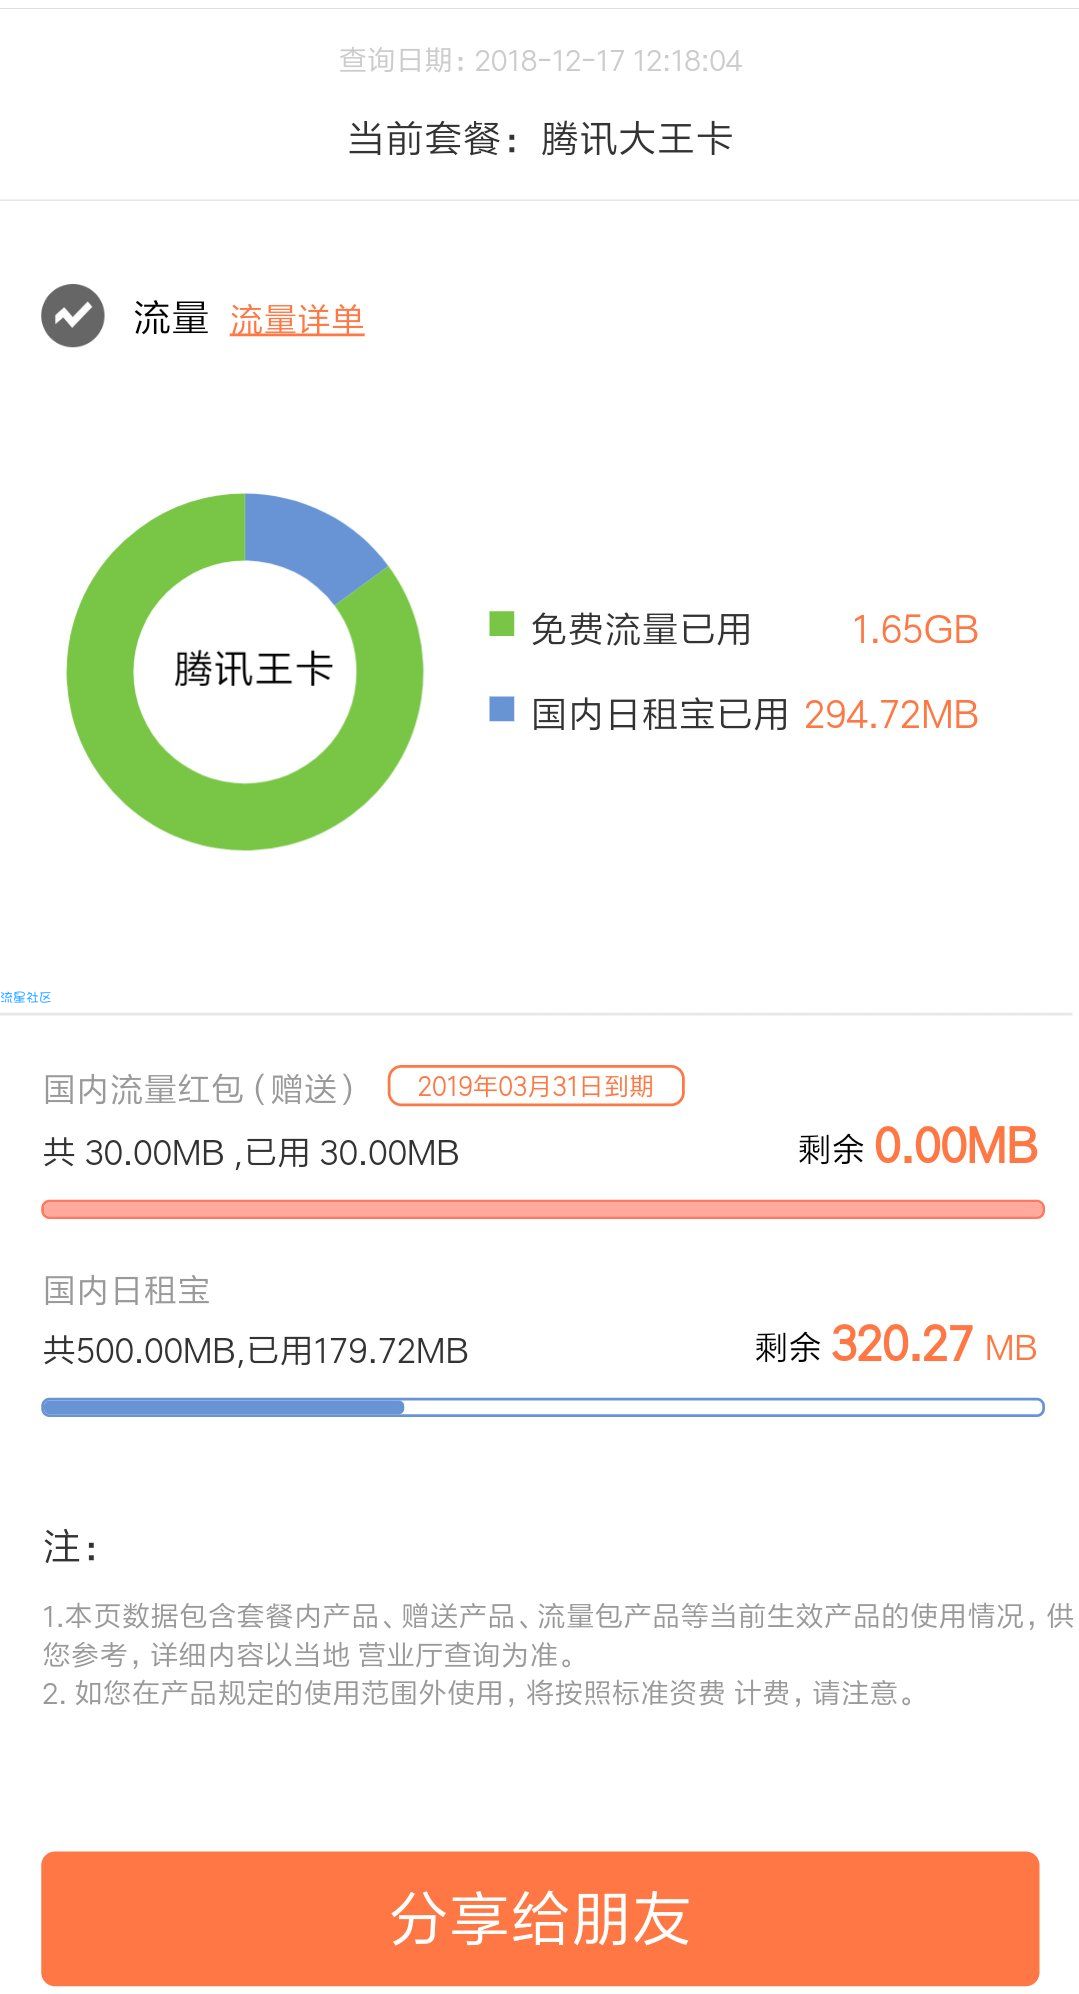Click the 注： notes heading
The width and height of the screenshot is (1079, 1994).
(70, 1547)
